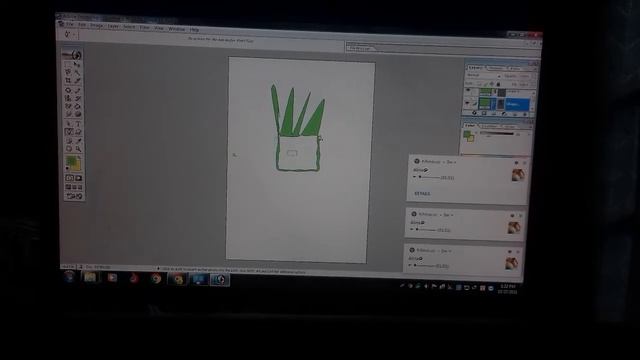Open the Normal blend mode dropdown
640x360 pixels.
pyautogui.click(x=484, y=76)
